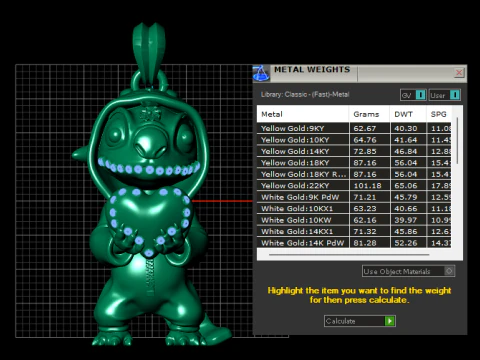Click the 45.86 DWT value
This screenshot has width=480, height=360.
tap(406, 231)
